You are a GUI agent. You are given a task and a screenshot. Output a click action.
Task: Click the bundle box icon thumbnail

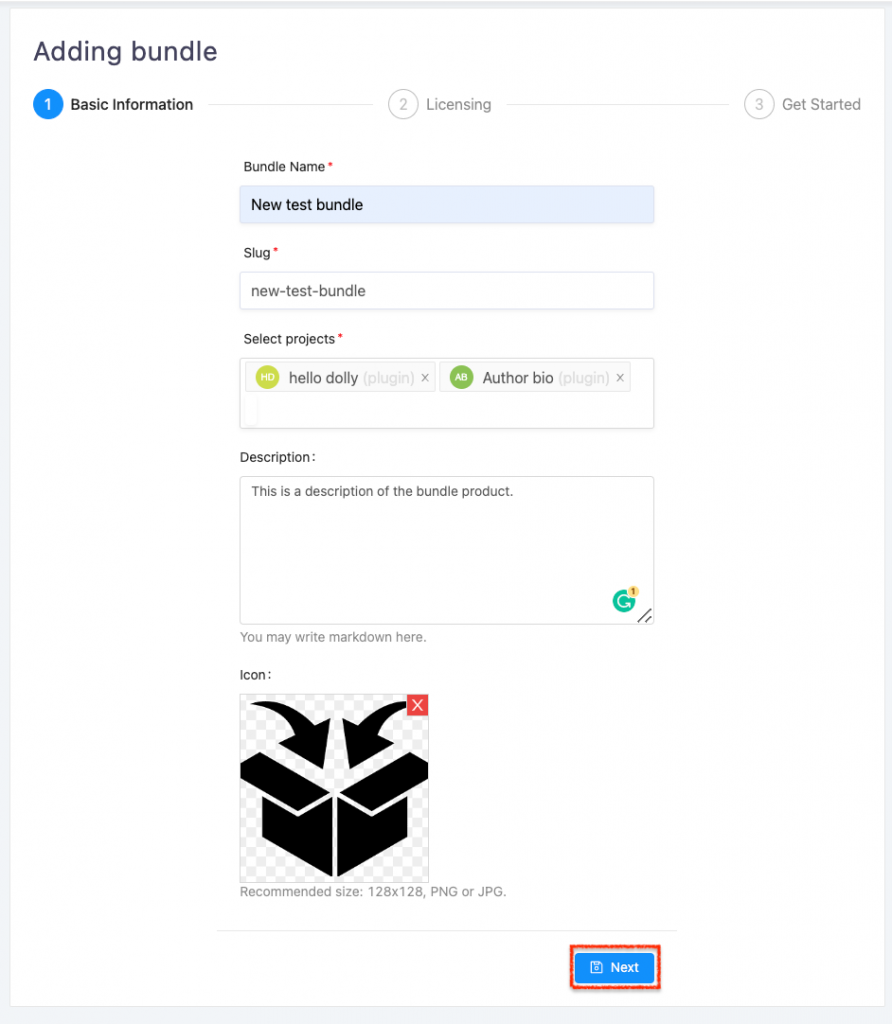pyautogui.click(x=334, y=788)
